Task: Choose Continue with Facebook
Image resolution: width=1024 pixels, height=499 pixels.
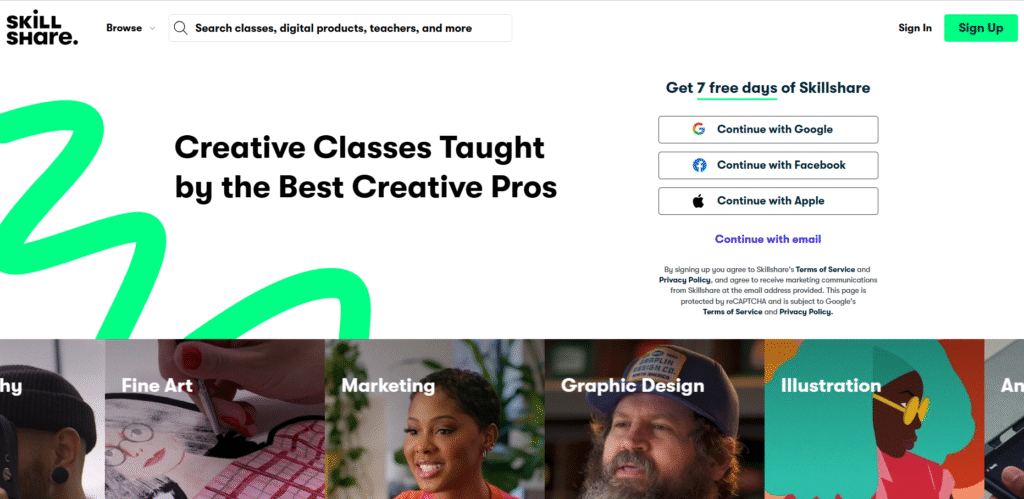Action: pos(768,165)
